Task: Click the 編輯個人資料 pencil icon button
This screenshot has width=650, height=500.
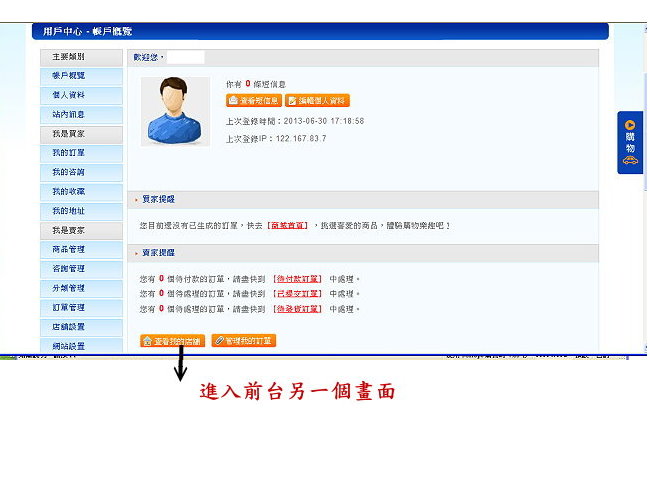Action: pos(317,101)
